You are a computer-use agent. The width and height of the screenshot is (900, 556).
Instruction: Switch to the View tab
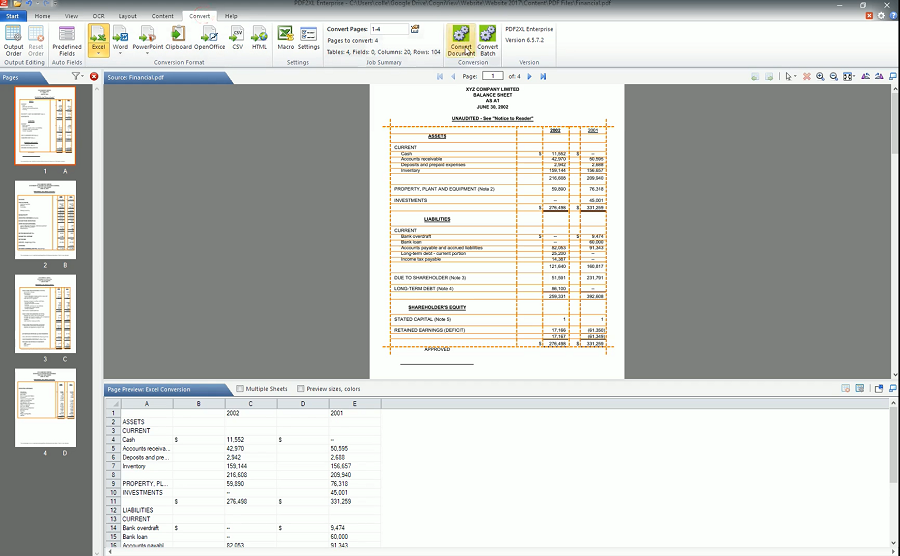[71, 16]
